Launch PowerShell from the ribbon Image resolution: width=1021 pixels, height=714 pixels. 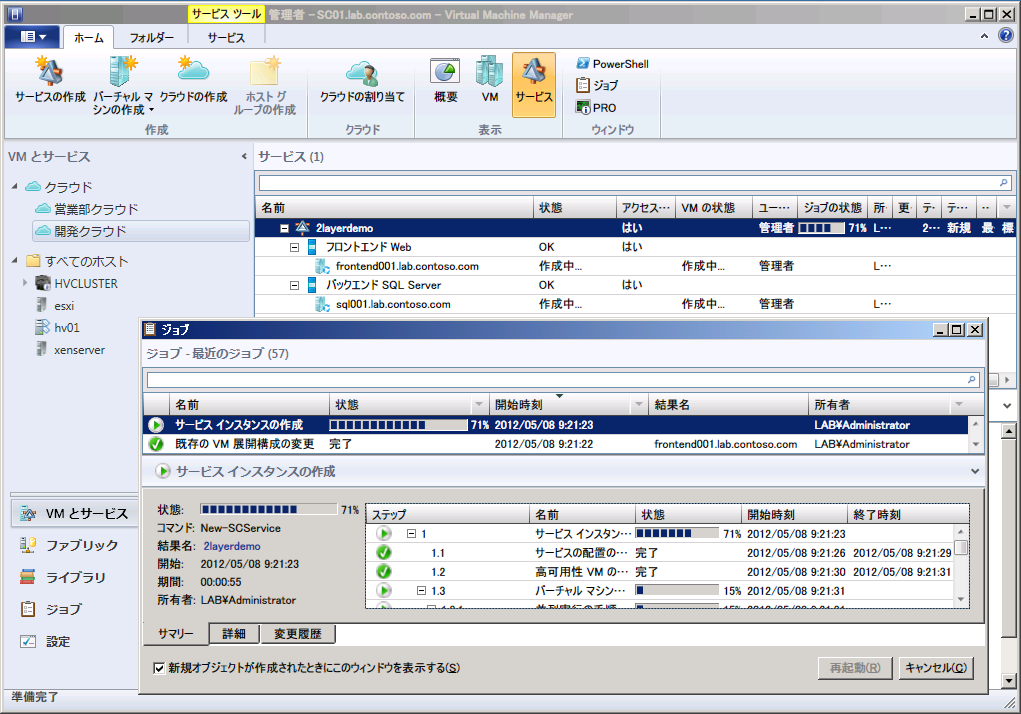click(x=614, y=63)
